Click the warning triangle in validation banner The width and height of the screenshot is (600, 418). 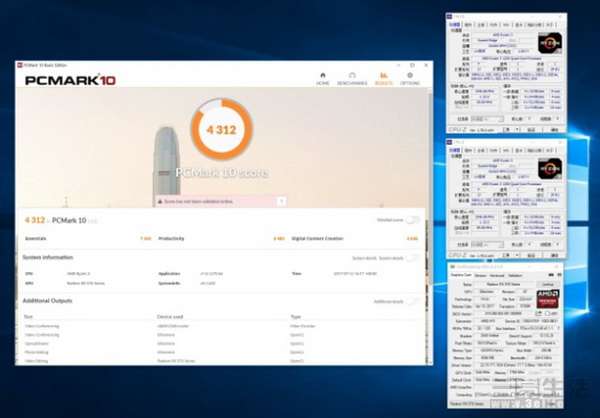[160, 201]
